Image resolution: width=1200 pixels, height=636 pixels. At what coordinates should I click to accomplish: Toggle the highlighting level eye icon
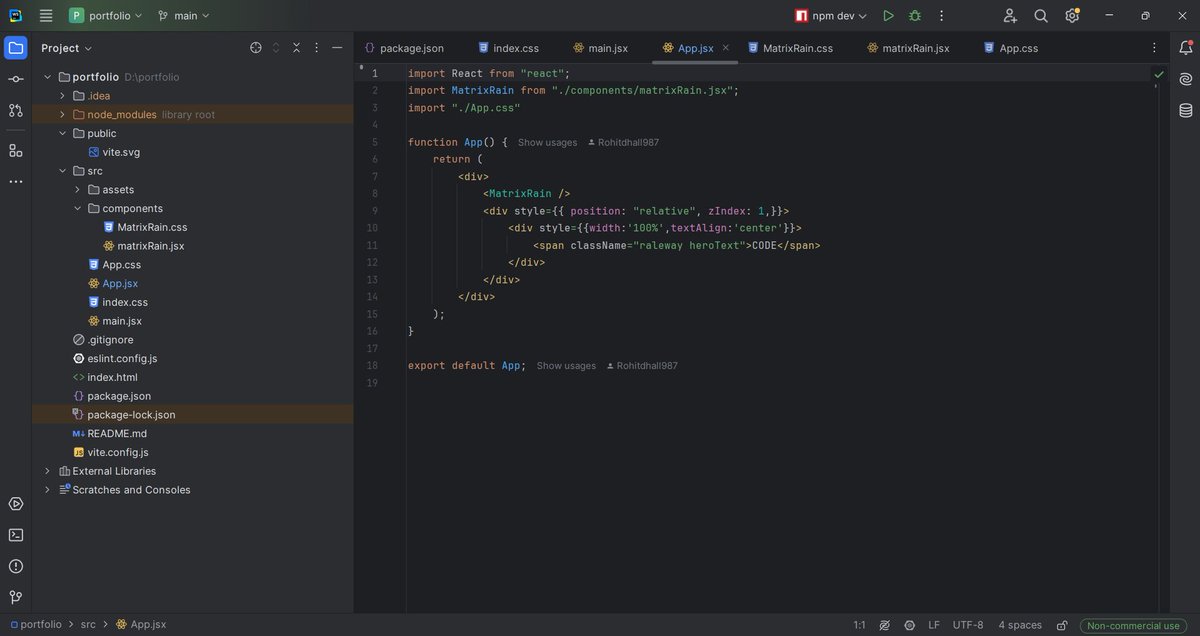[884, 624]
